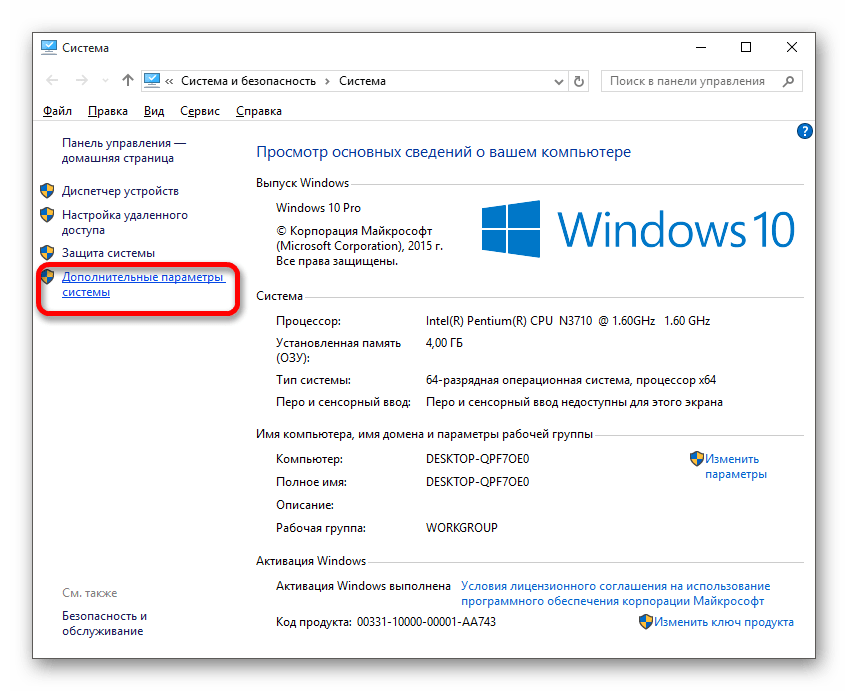Click the blue help question mark icon
The image size is (848, 691).
804,131
